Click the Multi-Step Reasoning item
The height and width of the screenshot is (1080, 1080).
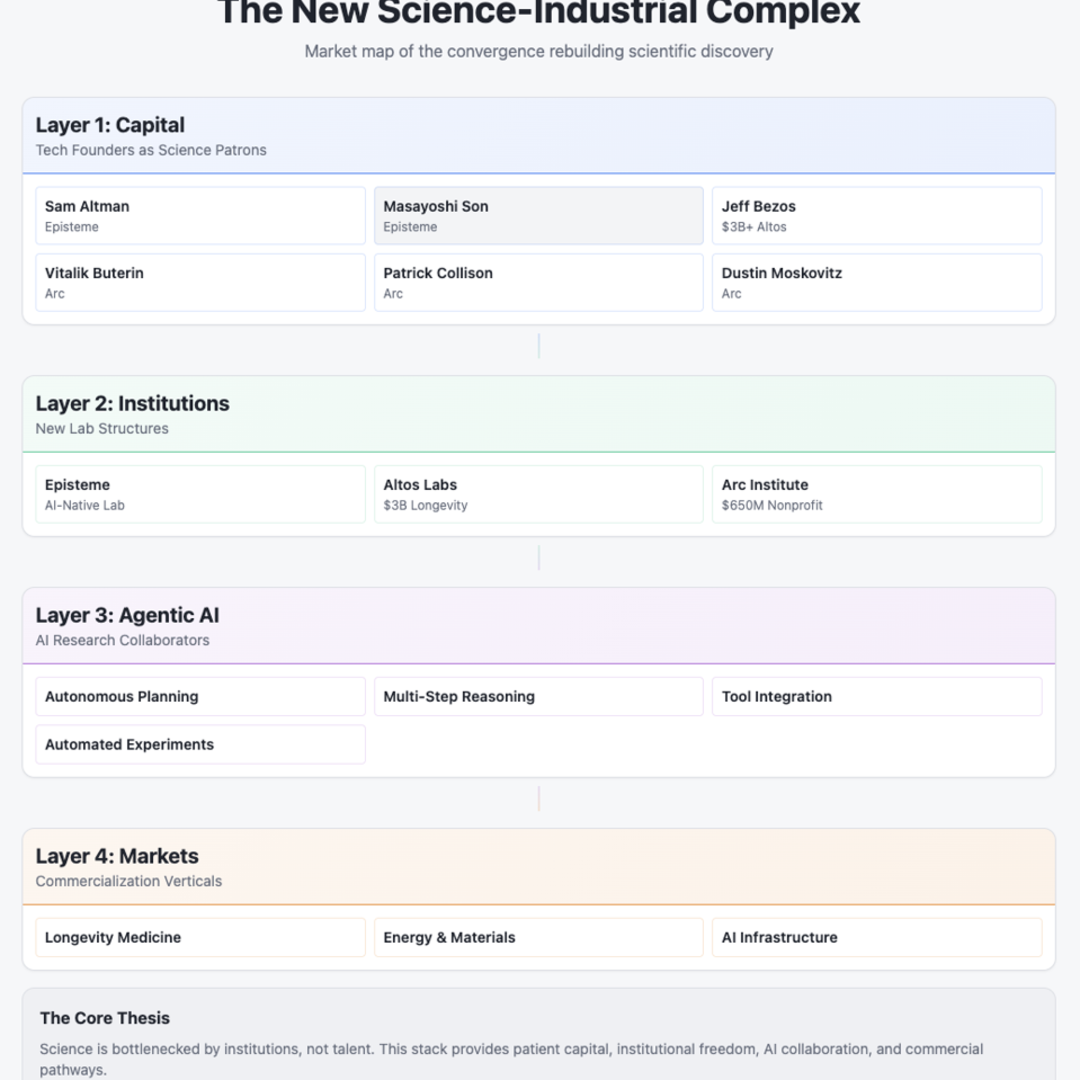[x=538, y=696]
